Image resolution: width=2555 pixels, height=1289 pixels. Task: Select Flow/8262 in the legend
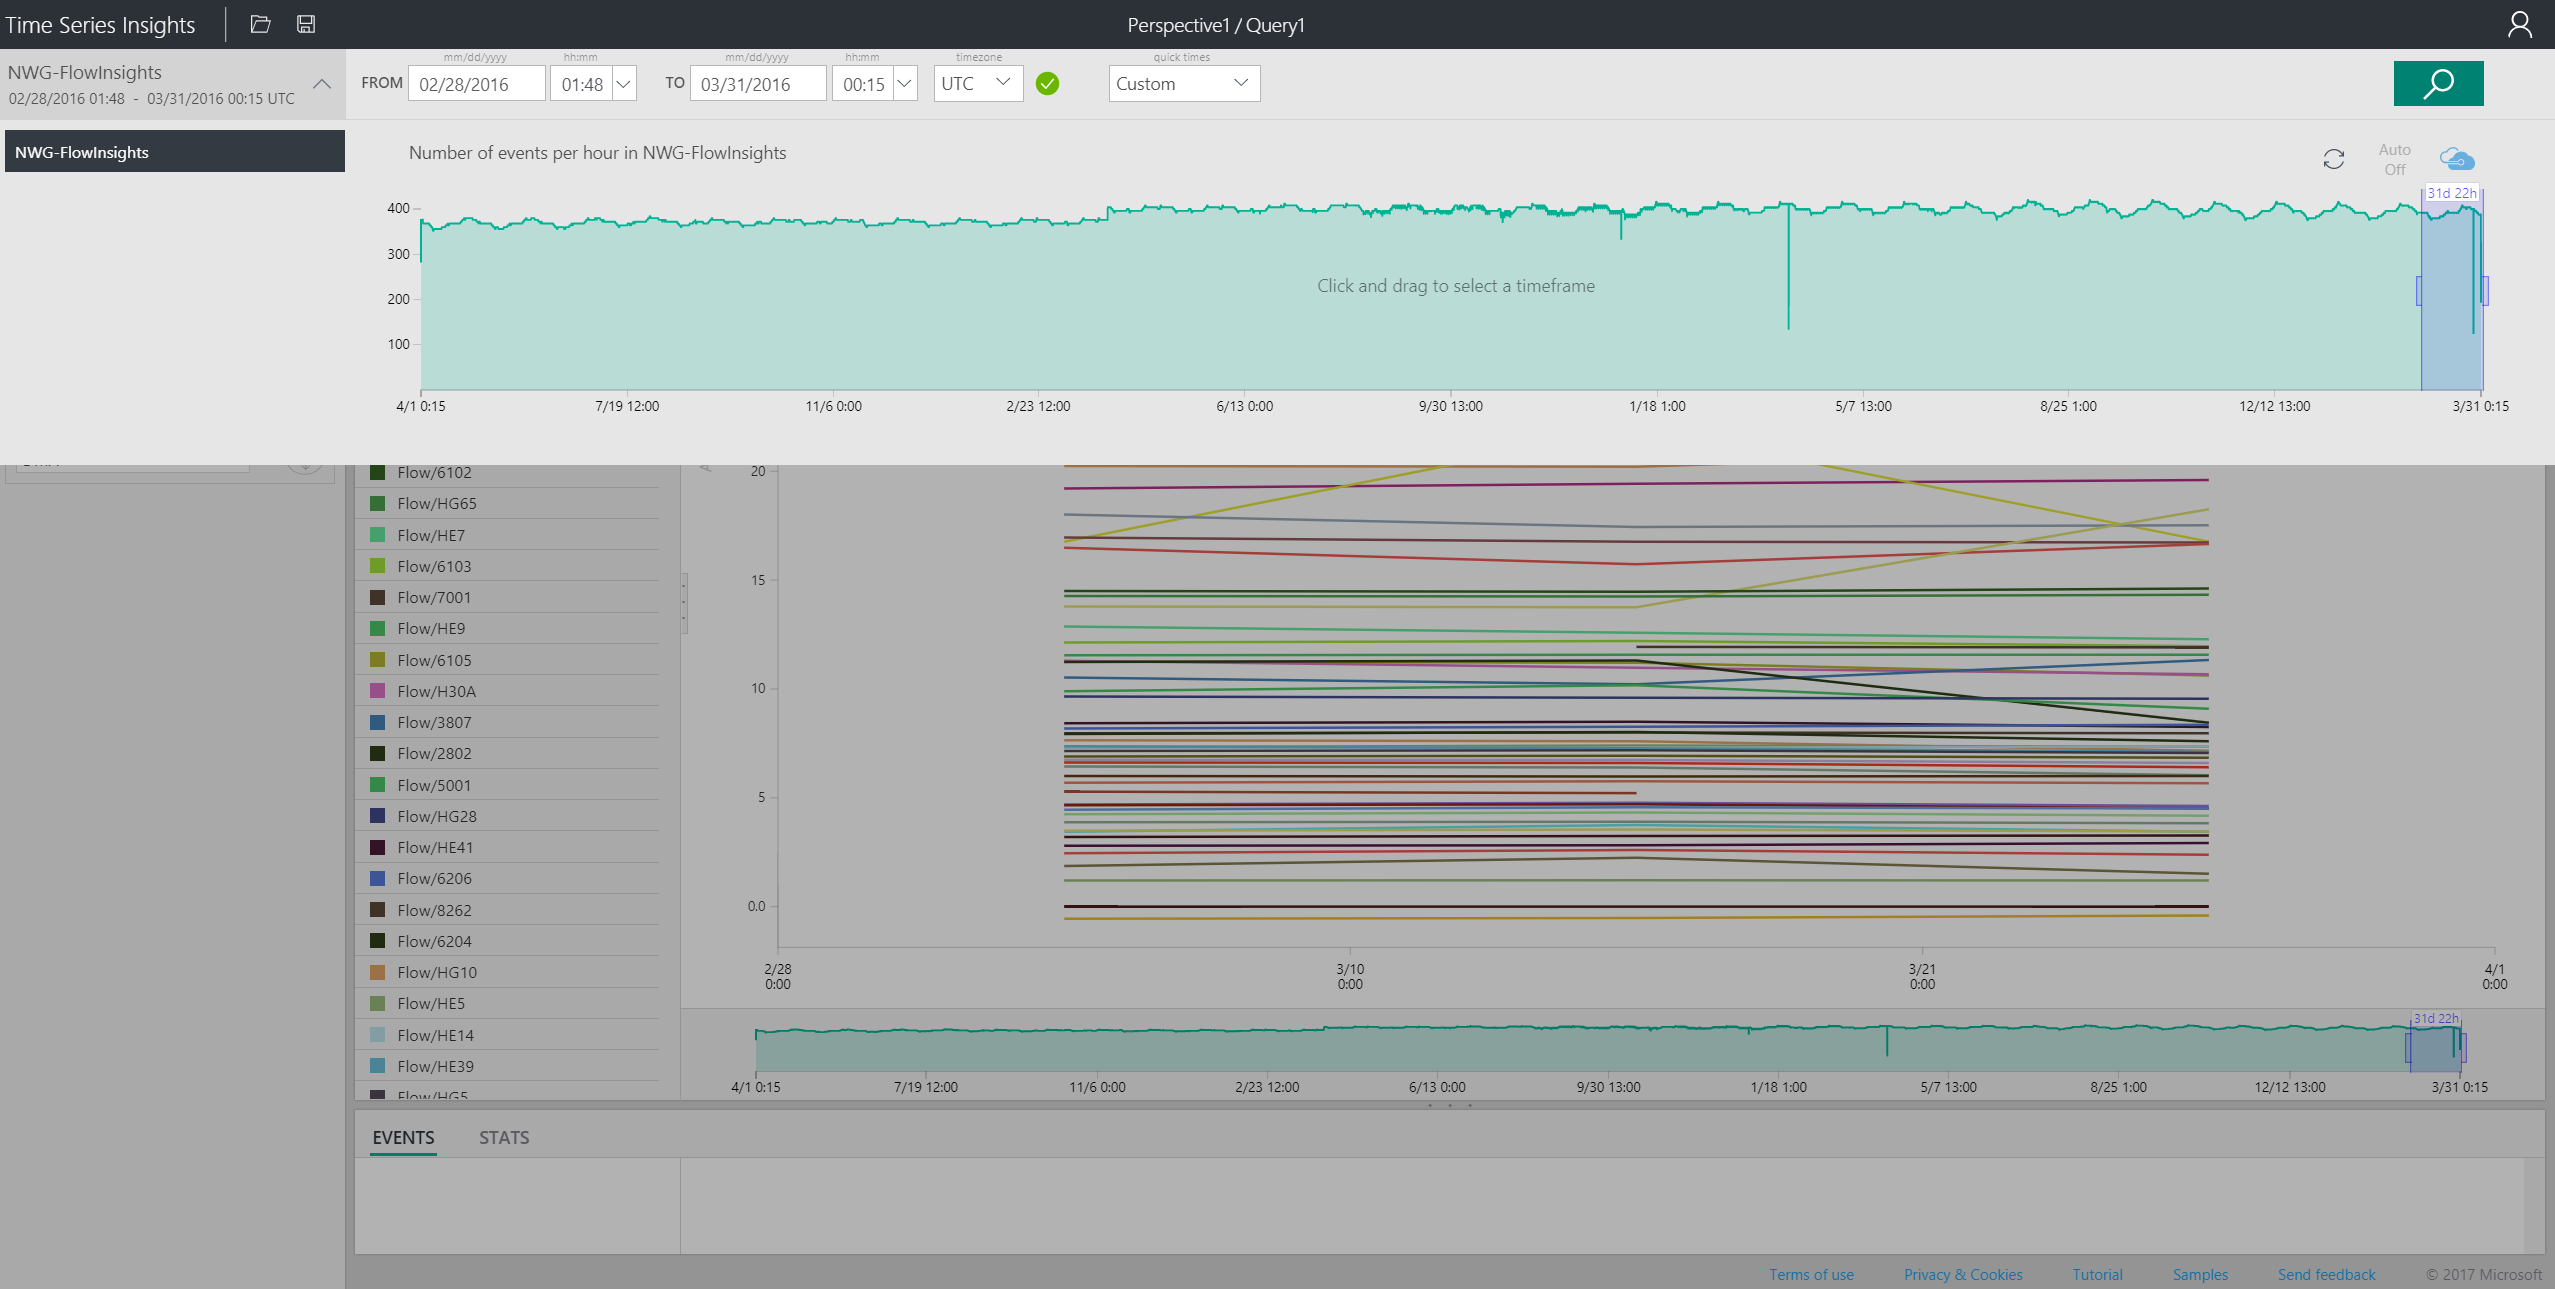pyautogui.click(x=507, y=910)
